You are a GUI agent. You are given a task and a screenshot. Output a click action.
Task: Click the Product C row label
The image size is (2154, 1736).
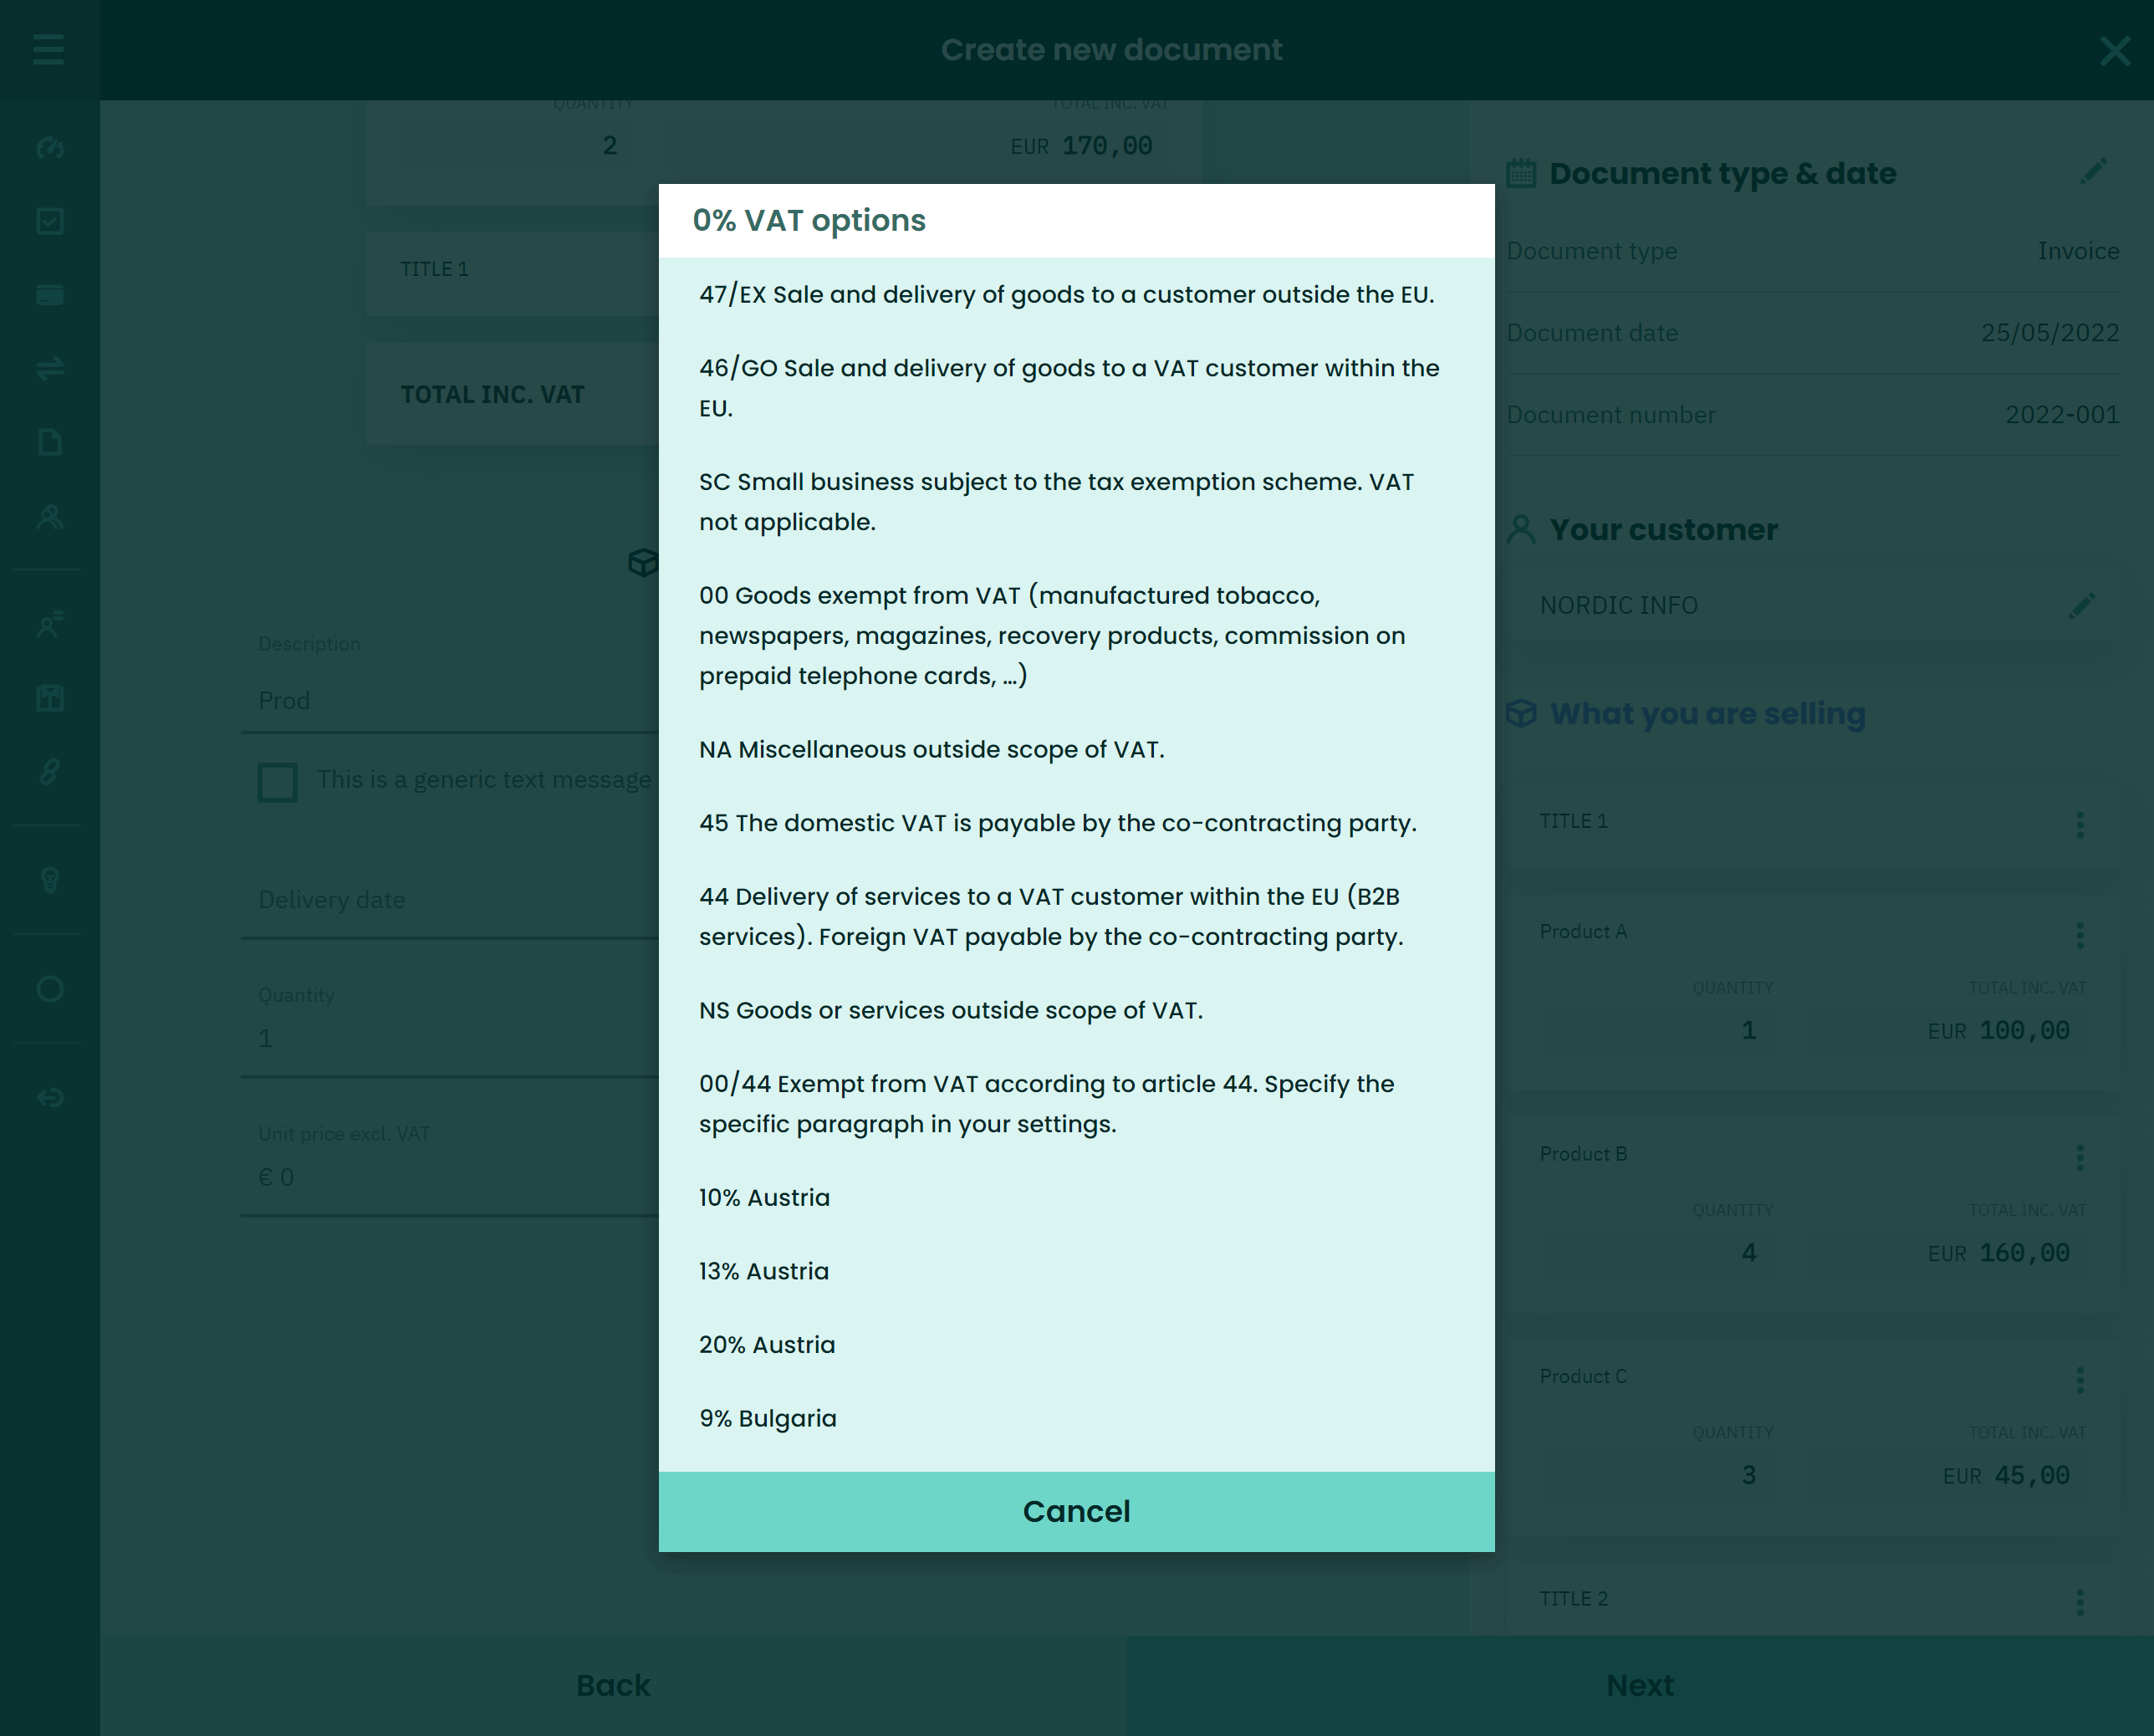point(1583,1376)
